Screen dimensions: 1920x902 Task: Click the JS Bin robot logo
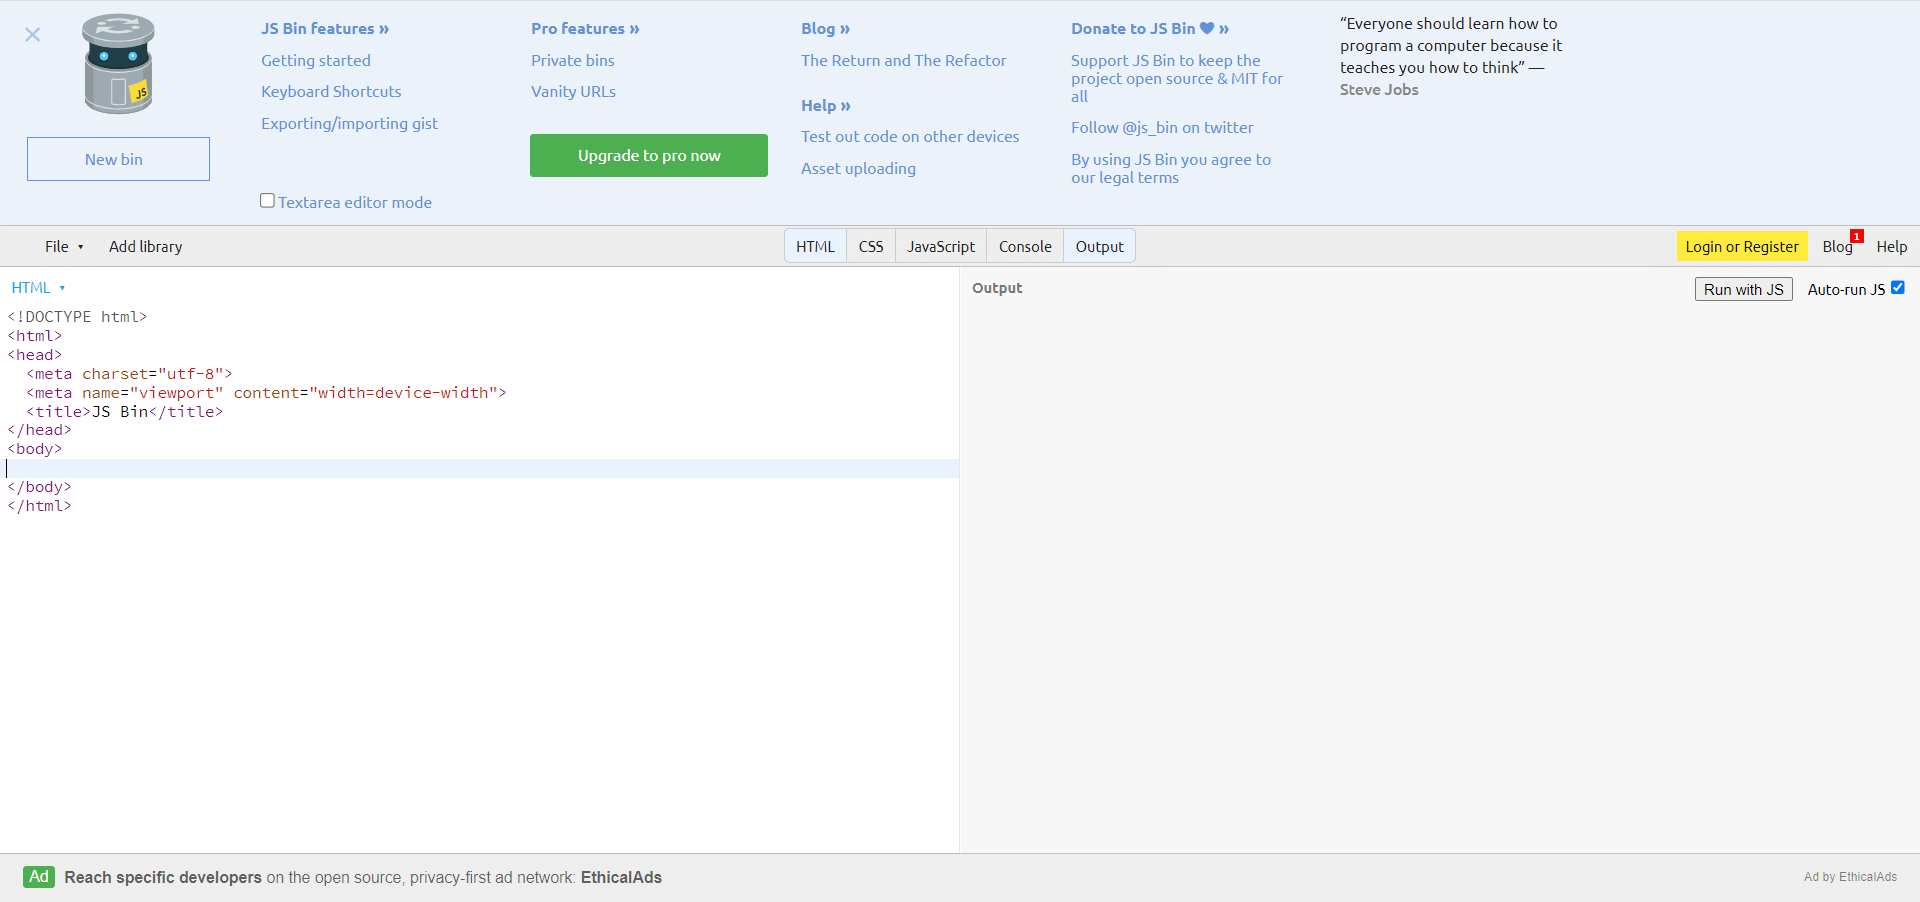[x=118, y=64]
